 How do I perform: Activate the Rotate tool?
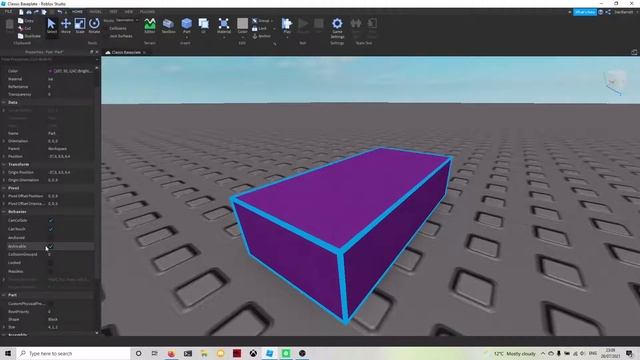coord(94,26)
